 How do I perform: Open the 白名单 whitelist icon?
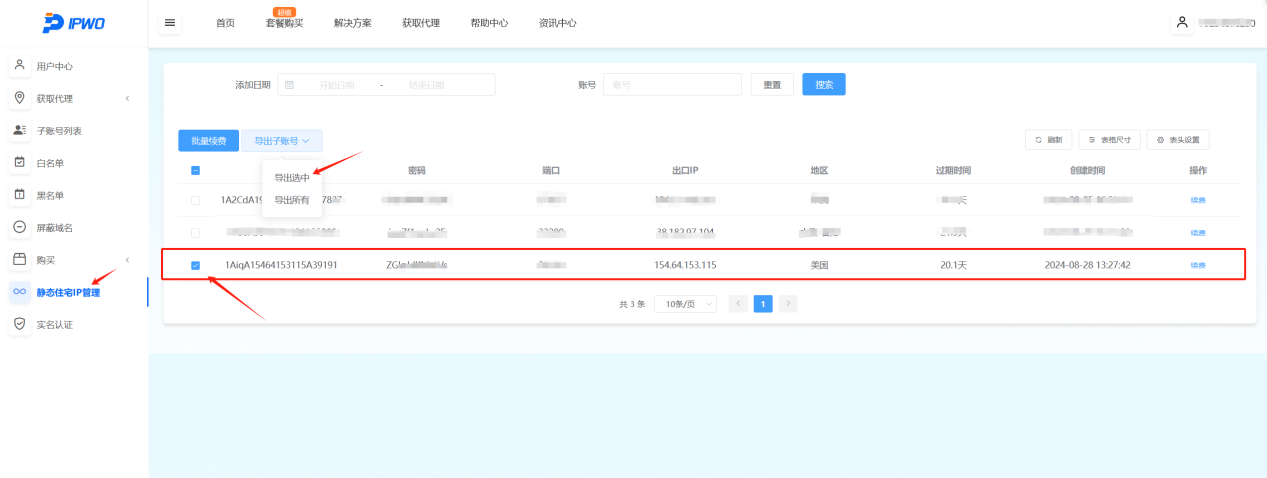click(x=19, y=162)
